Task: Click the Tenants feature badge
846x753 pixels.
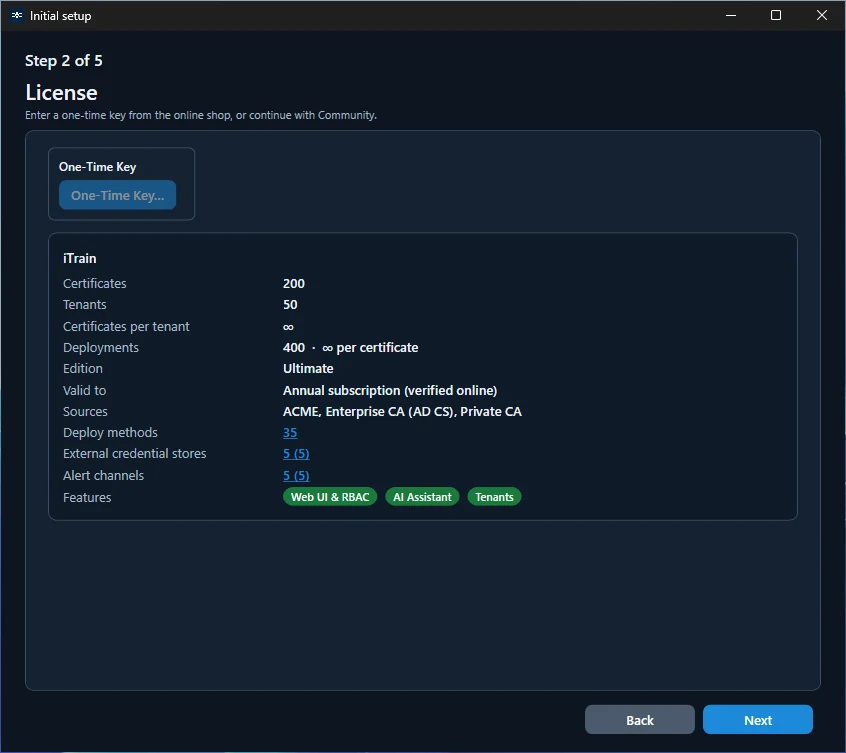Action: (x=494, y=497)
